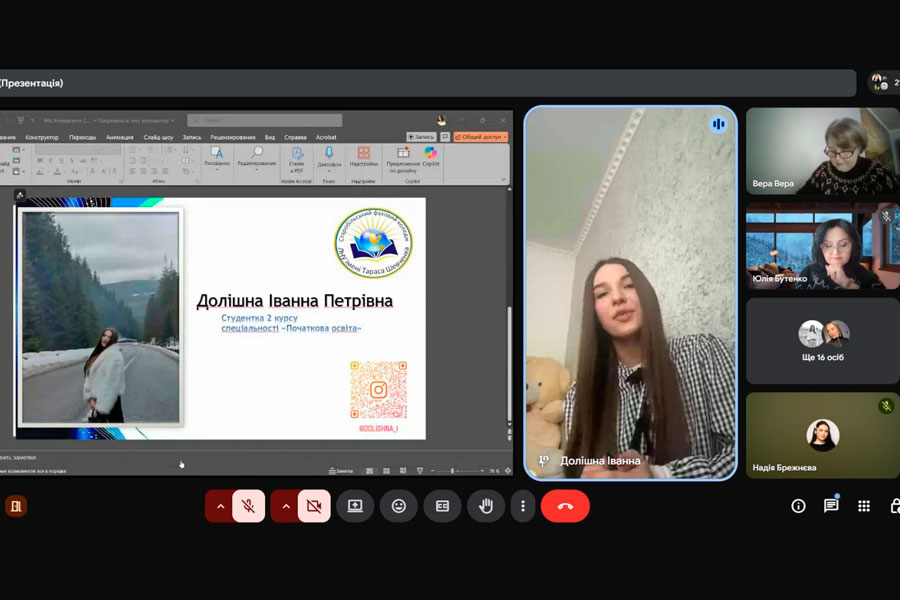Screen dimensions: 900x600
Task: Open the Анимация ribbon tab
Action: pyautogui.click(x=119, y=137)
